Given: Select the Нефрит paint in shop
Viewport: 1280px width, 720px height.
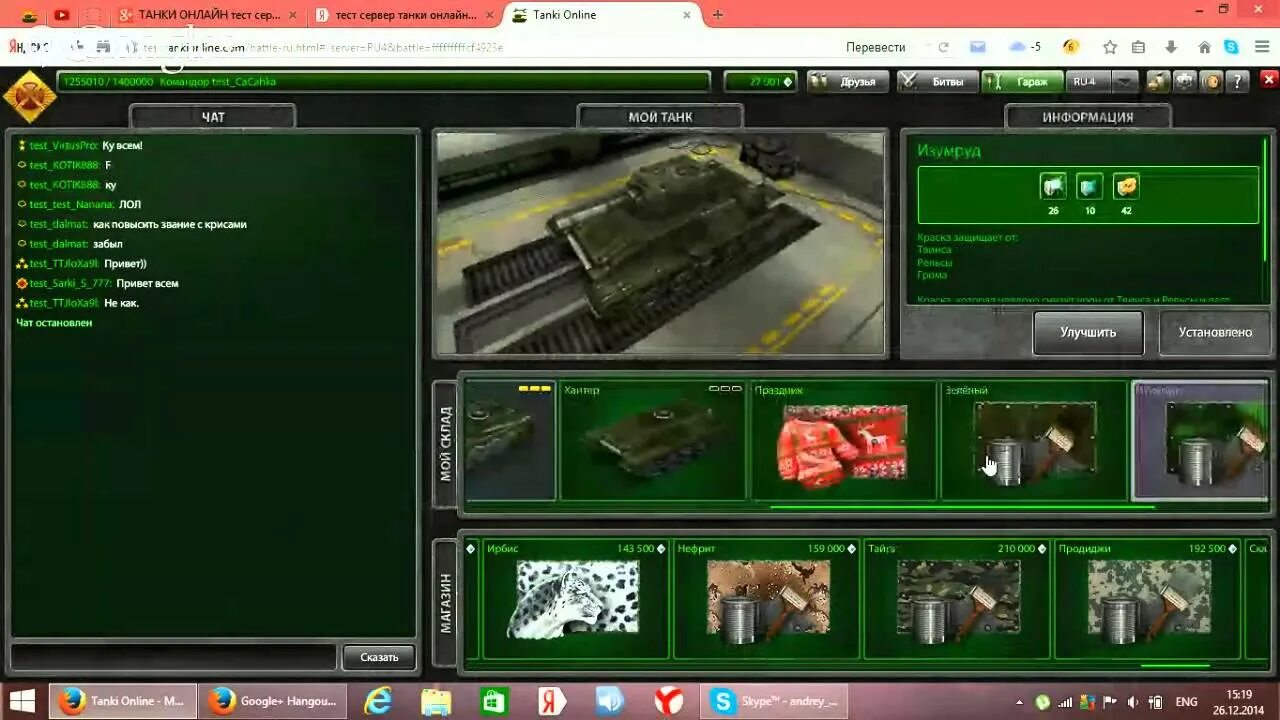Looking at the screenshot, I should (x=765, y=600).
